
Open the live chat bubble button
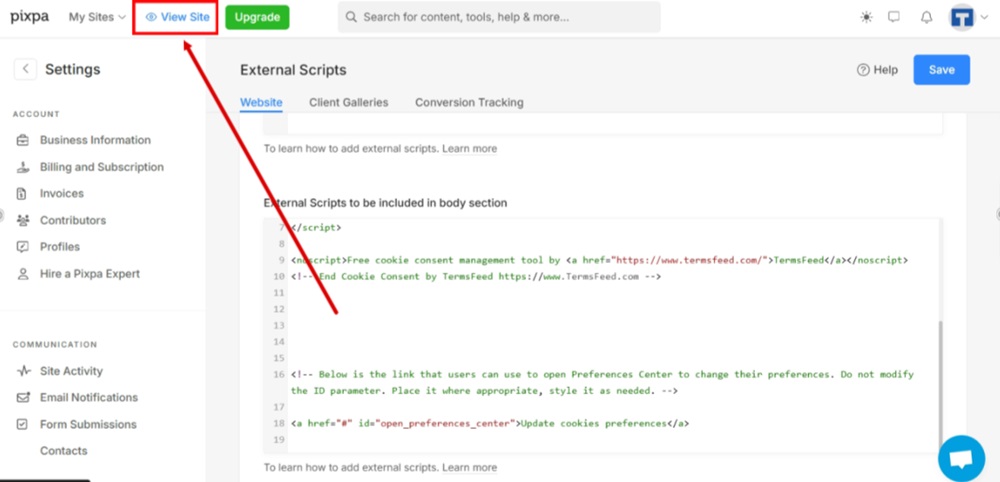point(961,458)
